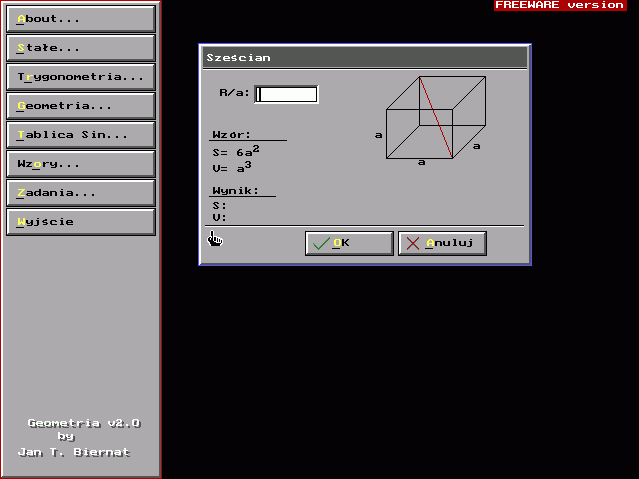Click the Sześcian dialog title bar
Image resolution: width=639 pixels, height=479 pixels.
[365, 57]
